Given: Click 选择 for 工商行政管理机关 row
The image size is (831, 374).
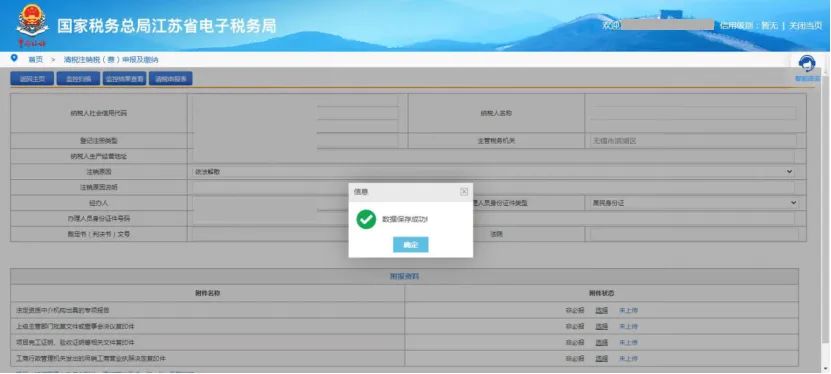Looking at the screenshot, I should coord(601,359).
